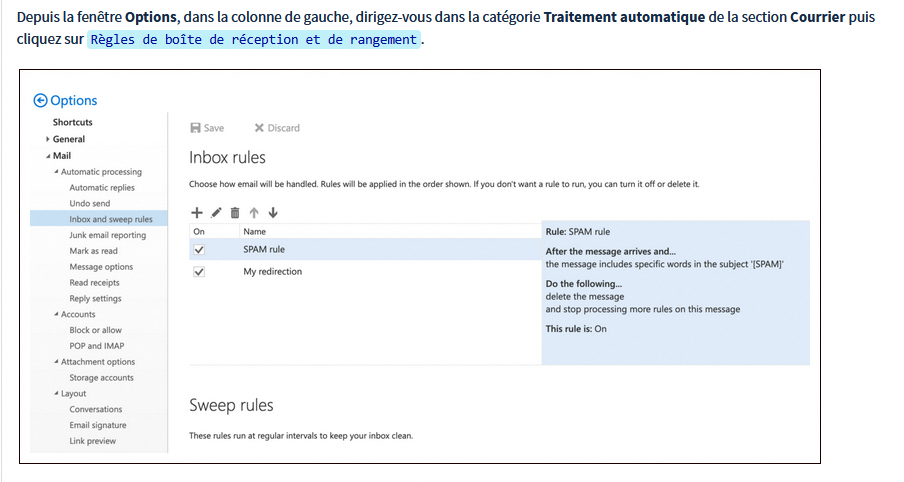The image size is (904, 482).
Task: Click the trash delete rule icon
Action: [235, 212]
